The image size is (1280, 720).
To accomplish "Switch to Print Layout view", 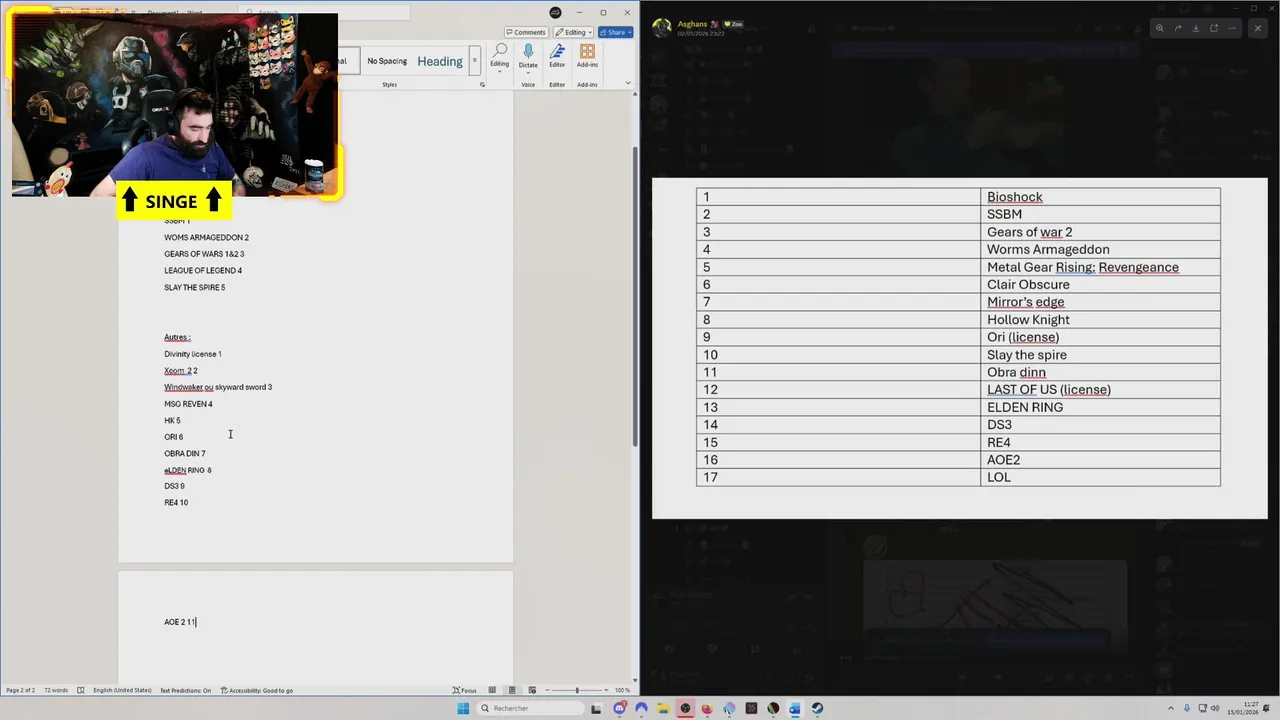I will [x=512, y=690].
